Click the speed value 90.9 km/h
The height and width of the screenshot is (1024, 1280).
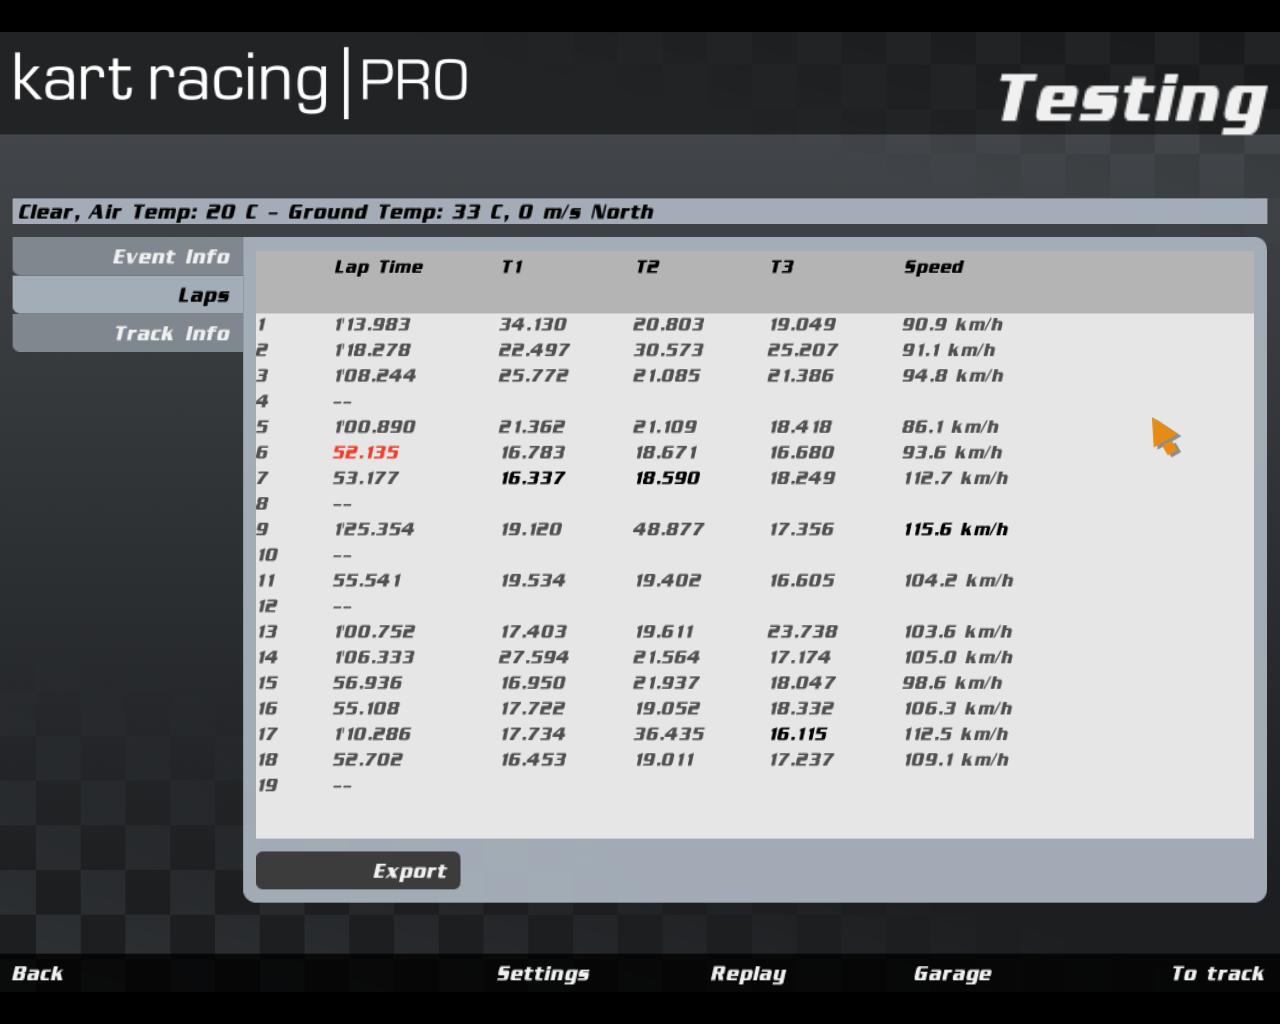click(x=952, y=325)
